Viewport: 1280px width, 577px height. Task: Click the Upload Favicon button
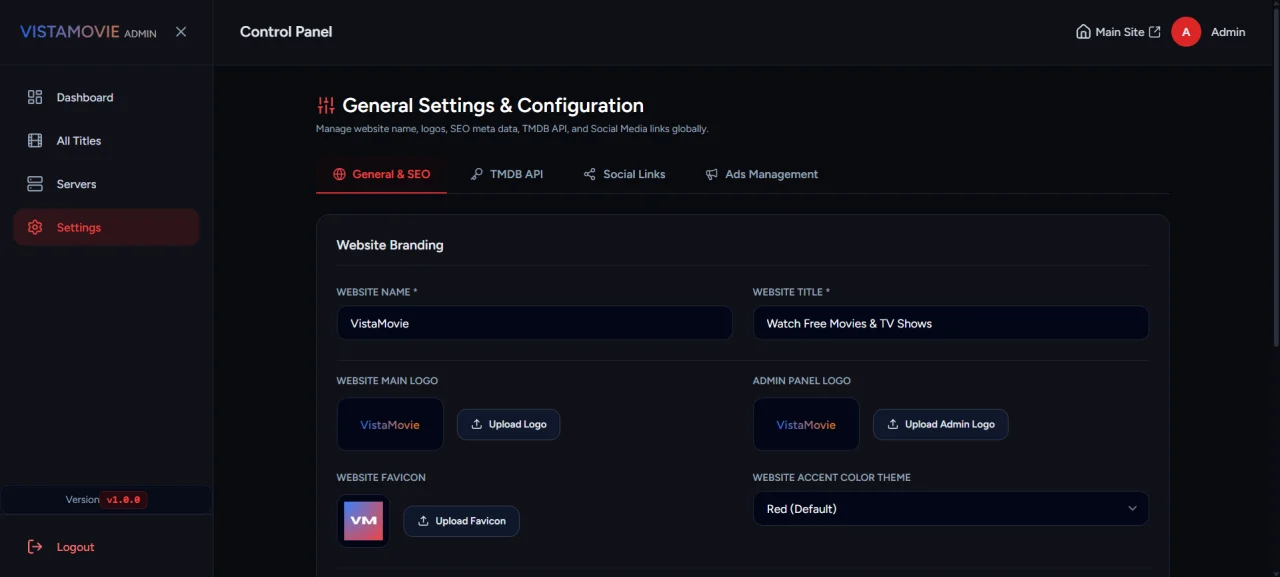point(461,521)
